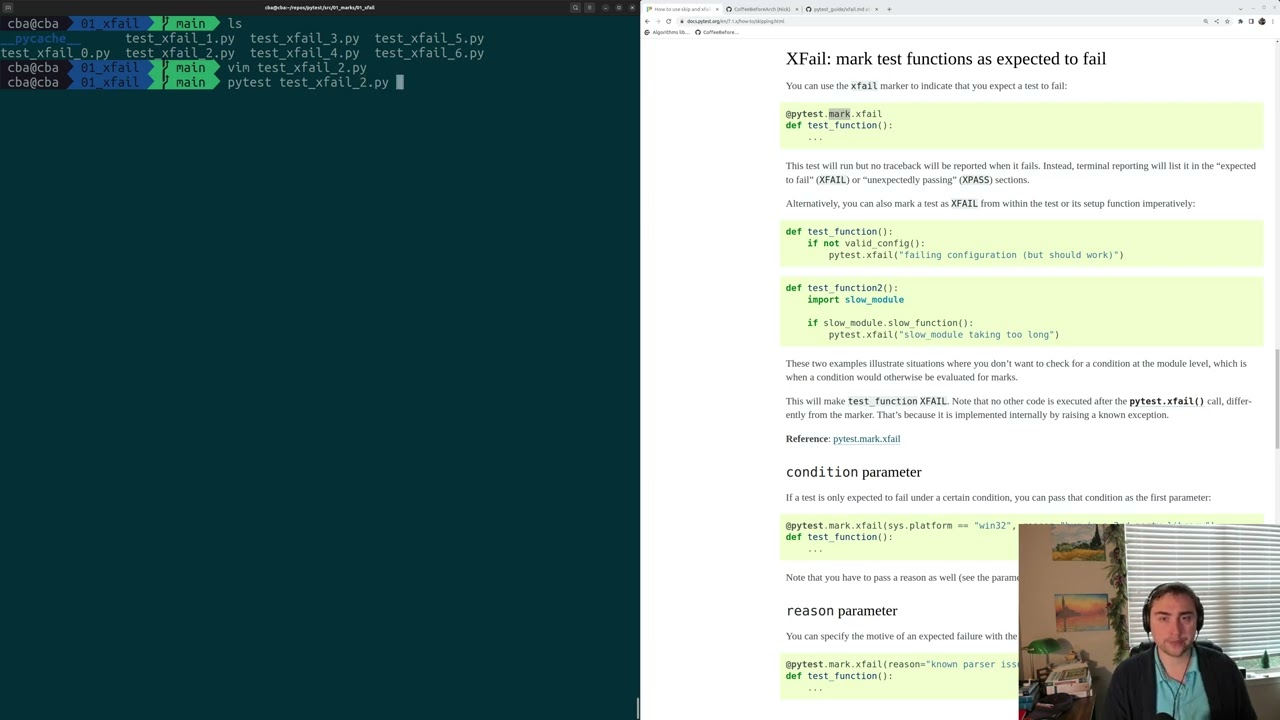Click the 'pytest test_xfail_2.py' command line
1280x720 pixels.
coord(308,83)
